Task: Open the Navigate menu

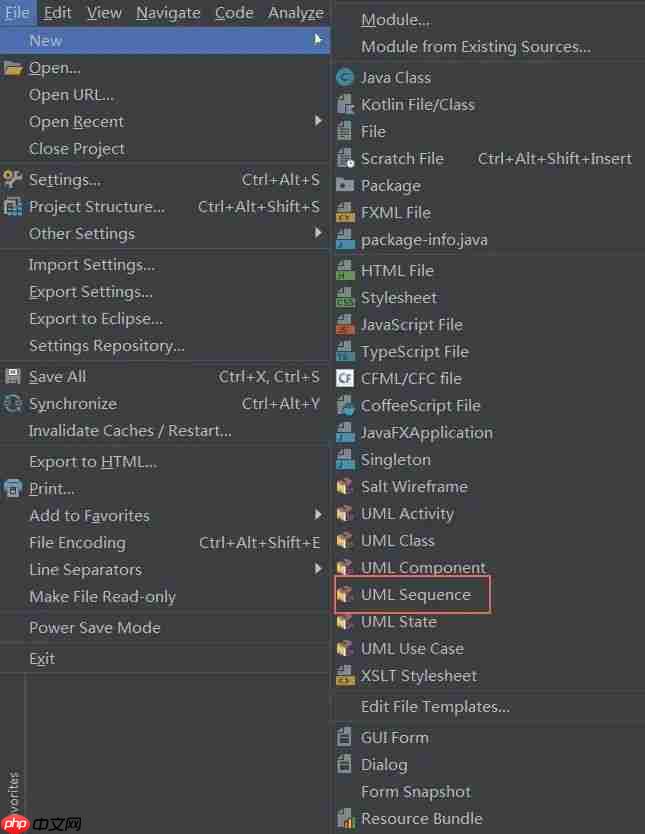Action: tap(168, 13)
